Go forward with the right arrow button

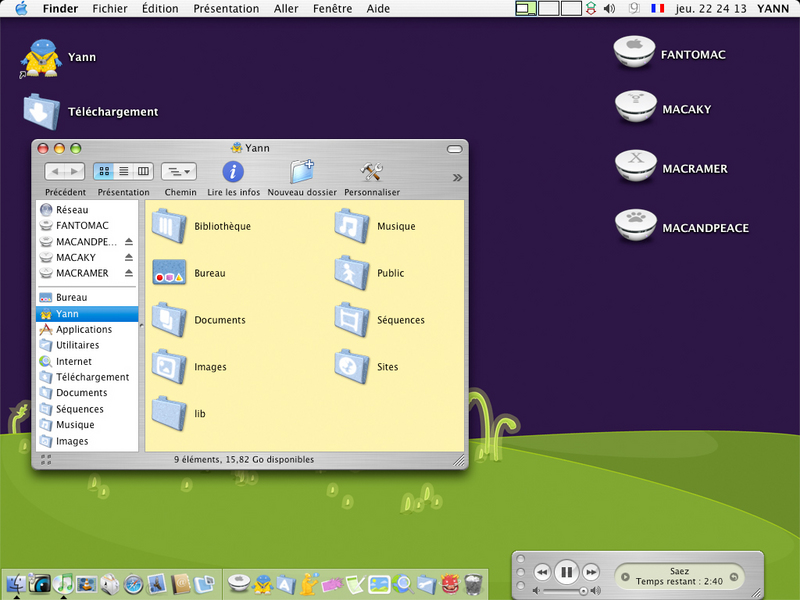(74, 171)
